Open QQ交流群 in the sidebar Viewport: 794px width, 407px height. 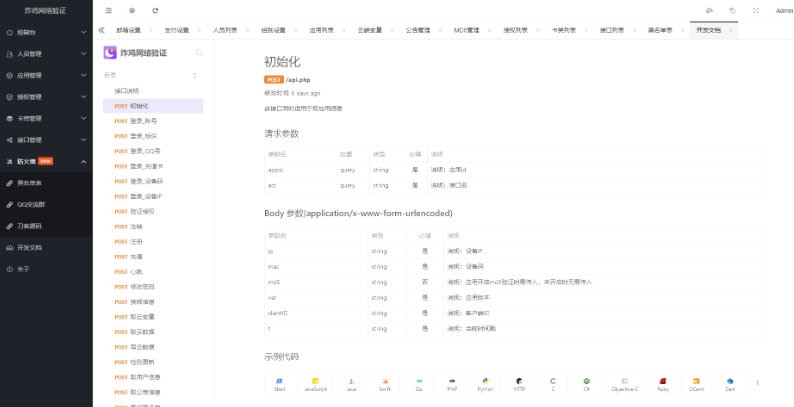tap(46, 205)
